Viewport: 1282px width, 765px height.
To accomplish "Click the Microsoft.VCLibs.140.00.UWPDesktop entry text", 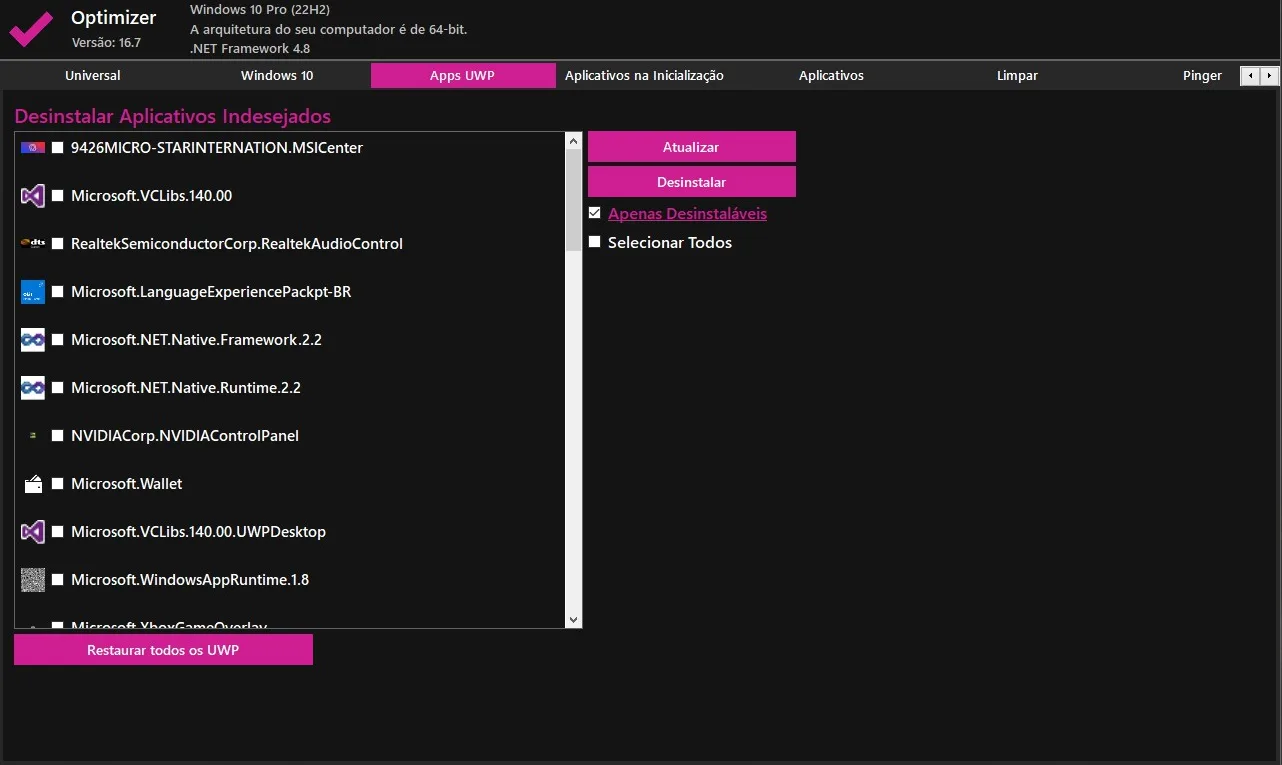I will tap(198, 532).
